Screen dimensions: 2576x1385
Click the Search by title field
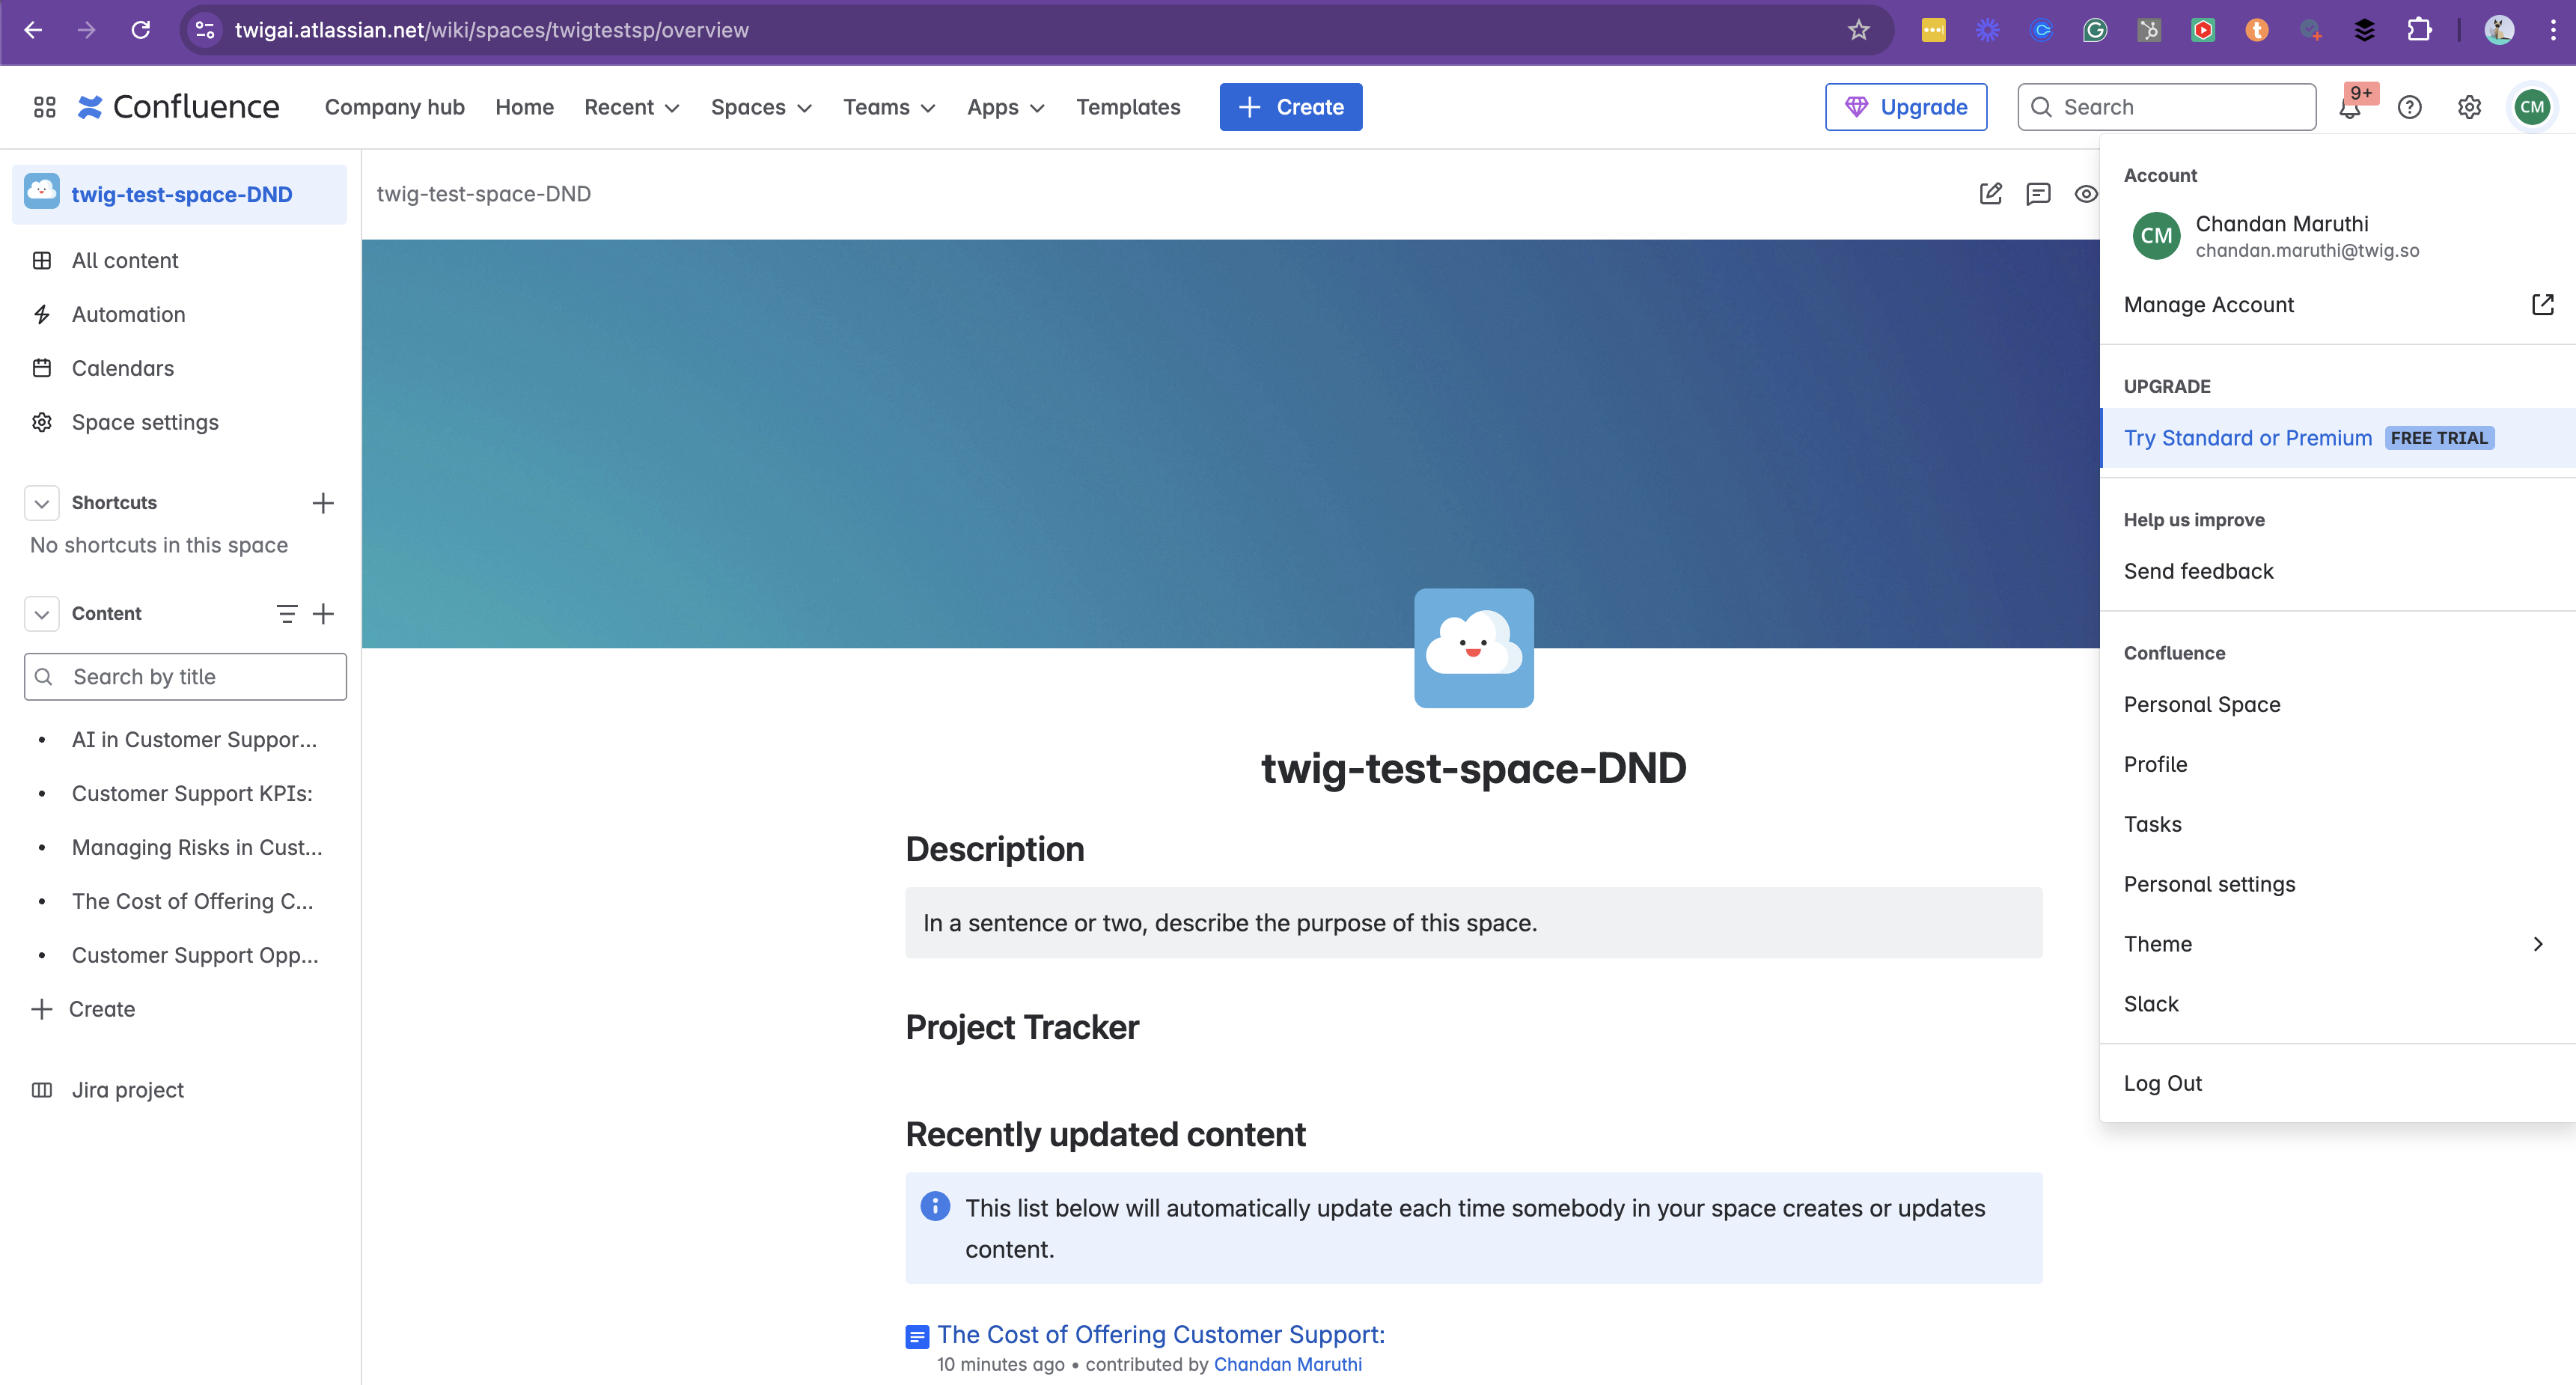point(186,676)
